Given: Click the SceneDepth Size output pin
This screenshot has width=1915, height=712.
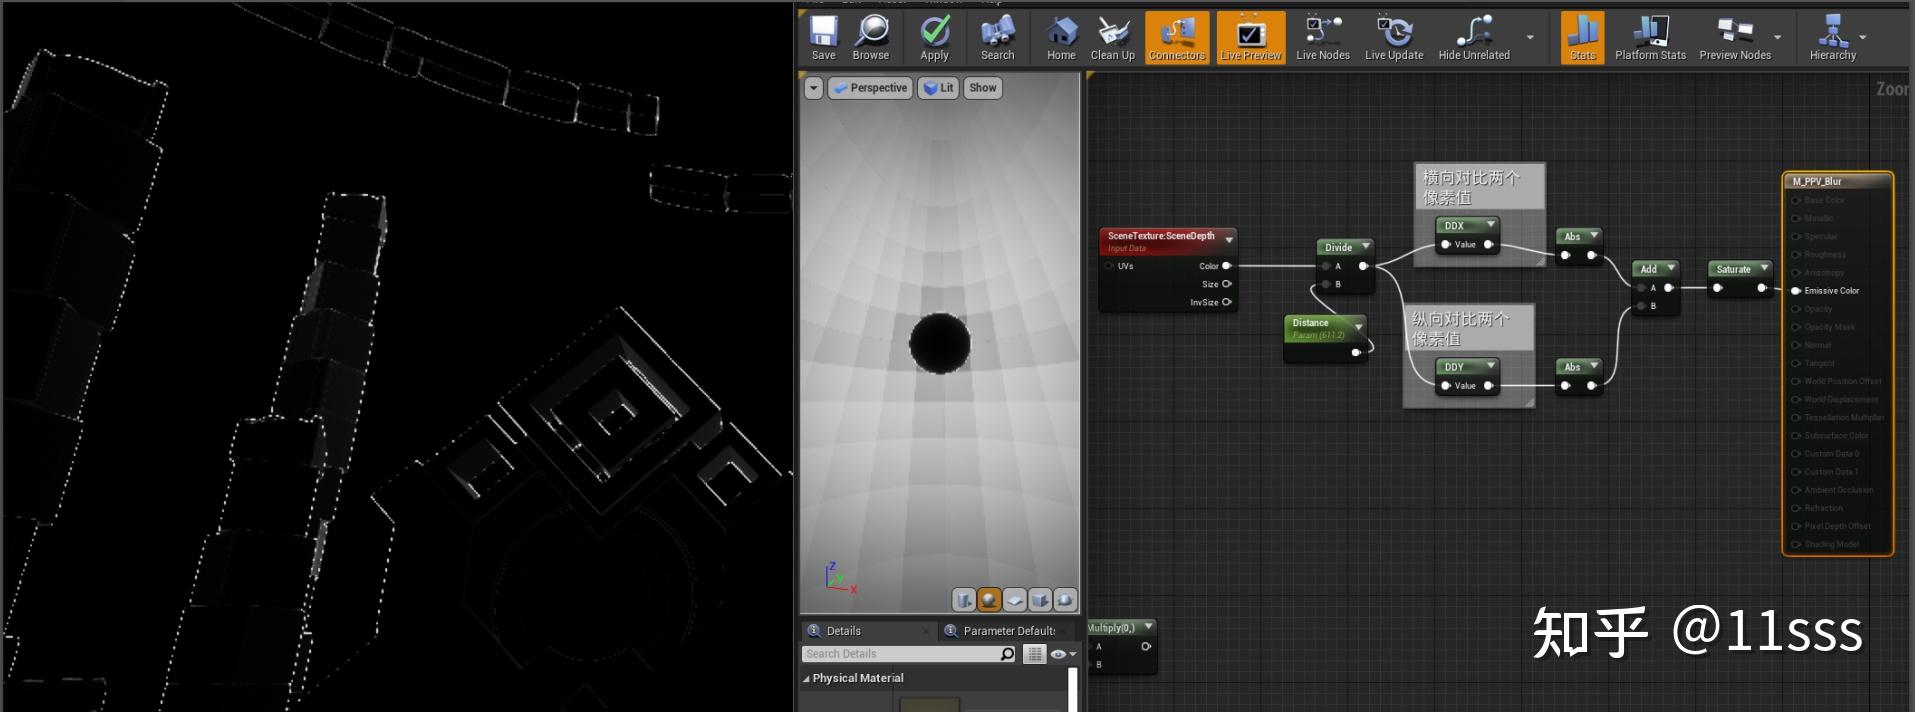Looking at the screenshot, I should click(1227, 284).
